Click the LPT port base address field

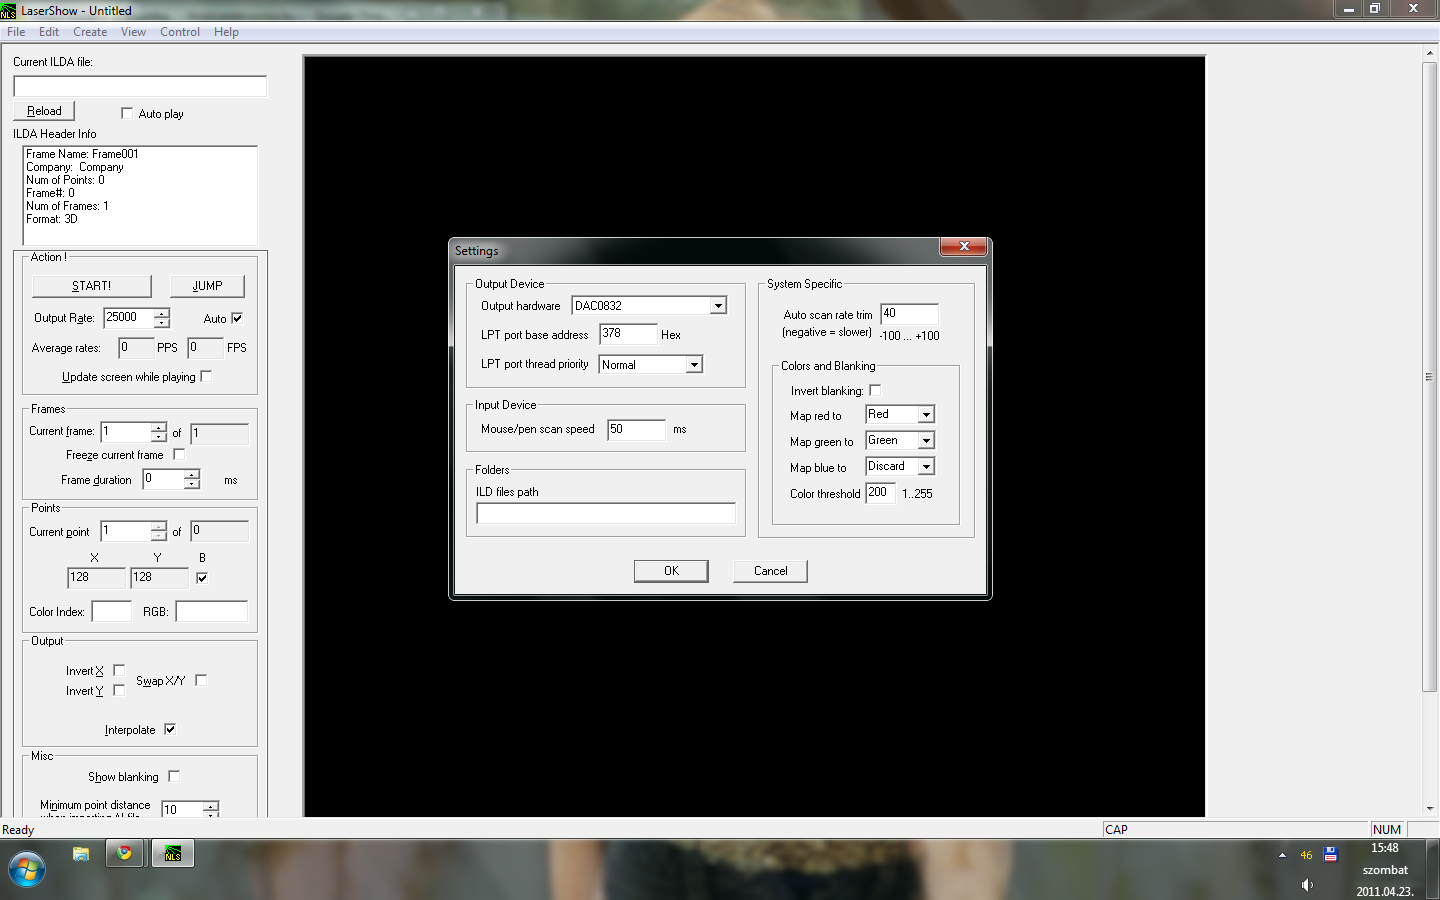click(x=628, y=335)
